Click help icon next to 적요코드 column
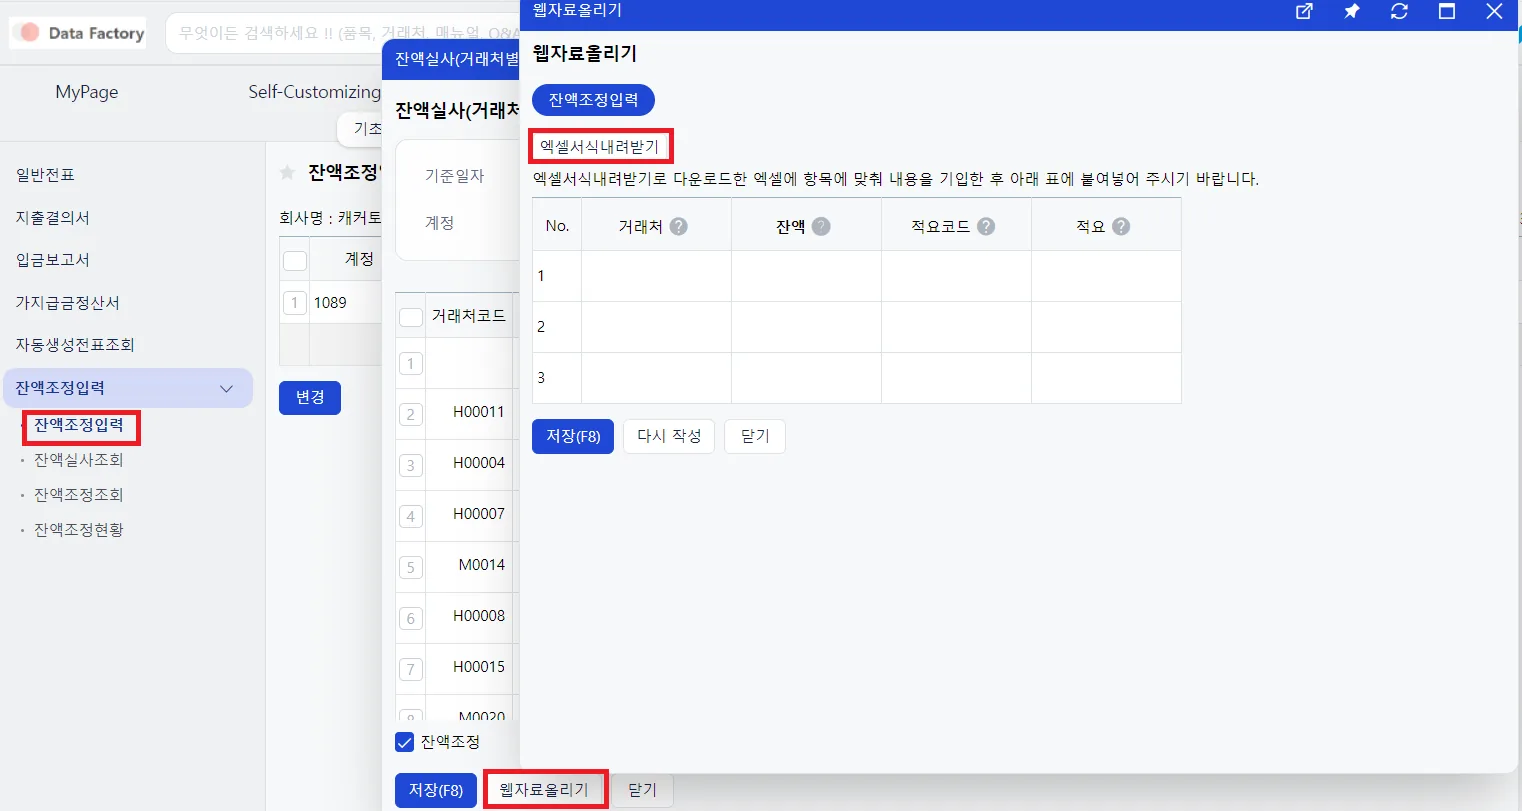The image size is (1522, 811). [986, 226]
